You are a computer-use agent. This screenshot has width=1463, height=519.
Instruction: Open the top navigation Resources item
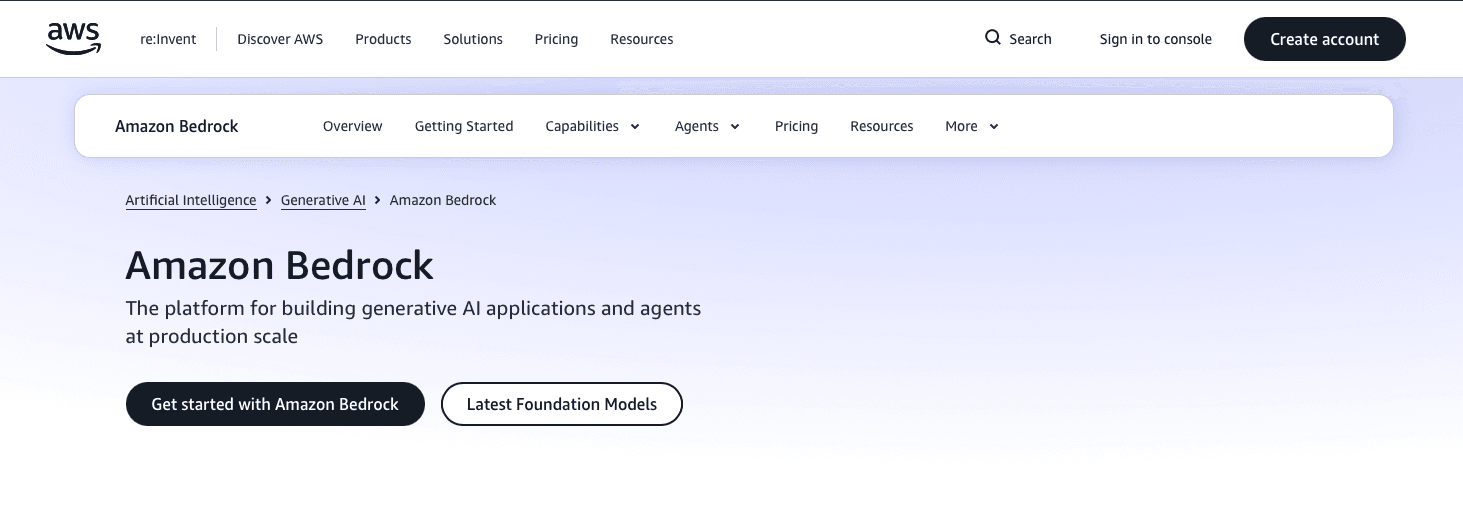coord(641,39)
